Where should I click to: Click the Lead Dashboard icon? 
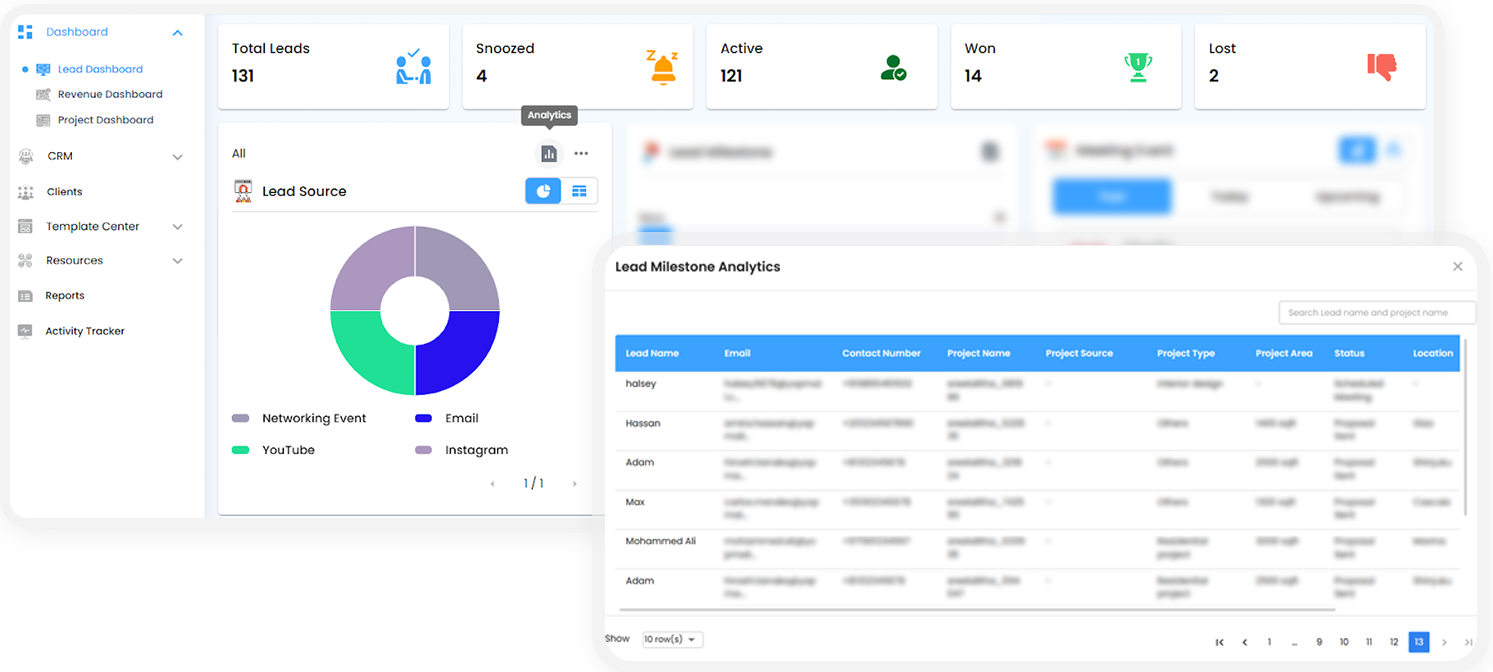click(43, 69)
